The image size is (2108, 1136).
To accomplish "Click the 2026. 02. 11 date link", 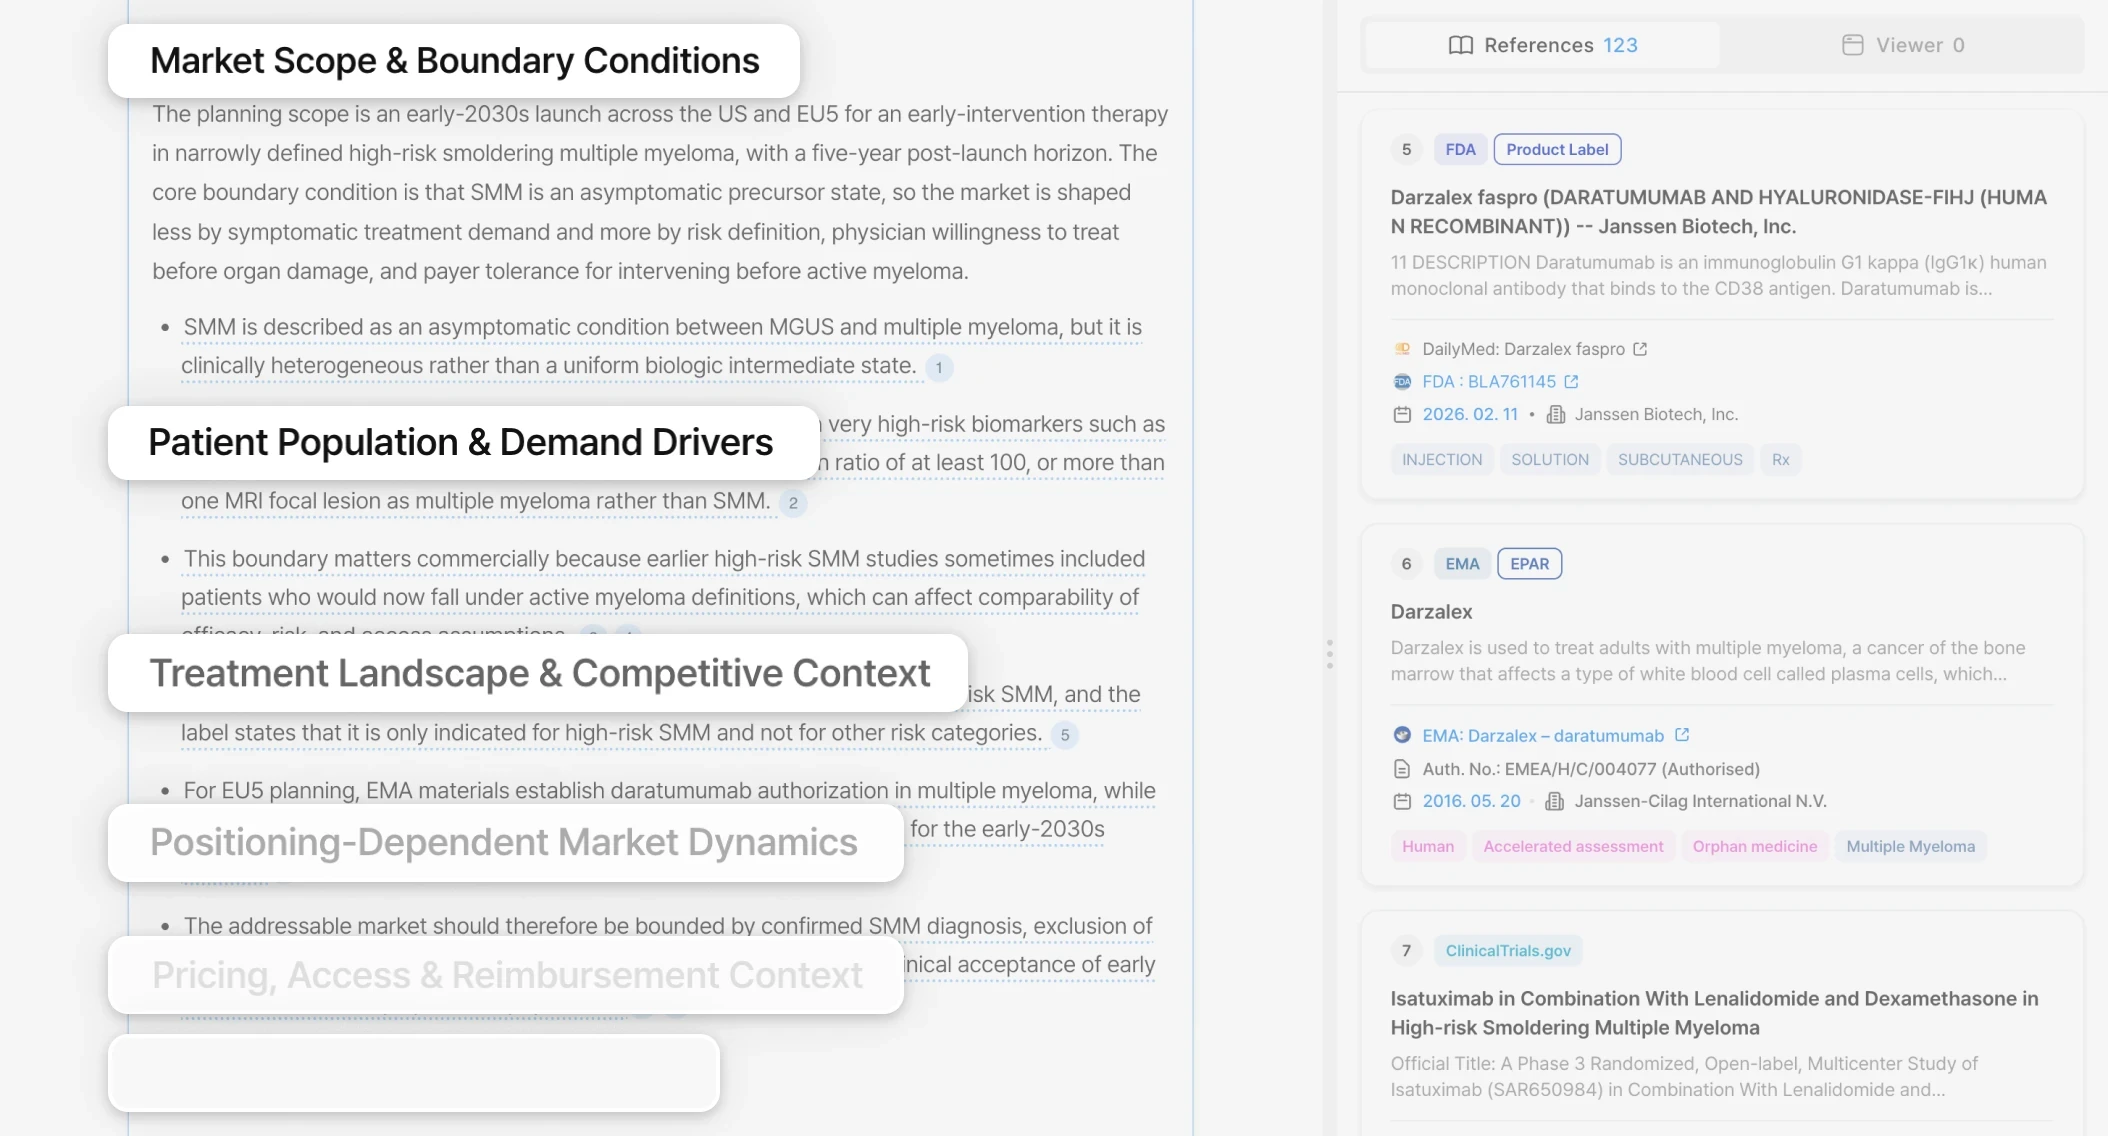I will (x=1470, y=414).
